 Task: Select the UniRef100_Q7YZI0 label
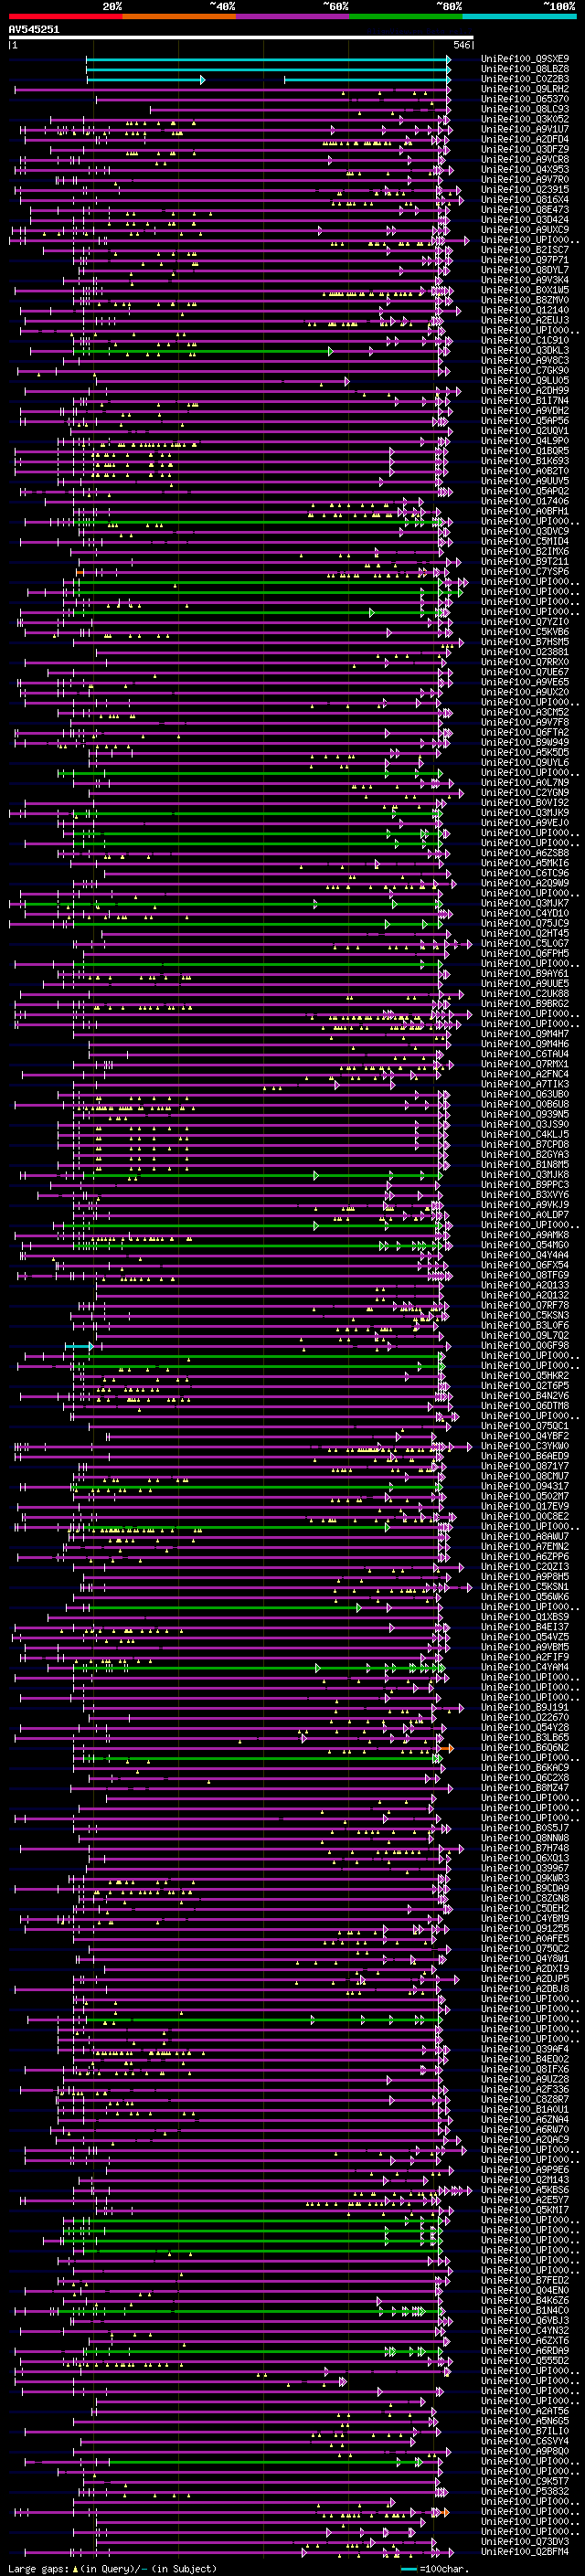(525, 622)
